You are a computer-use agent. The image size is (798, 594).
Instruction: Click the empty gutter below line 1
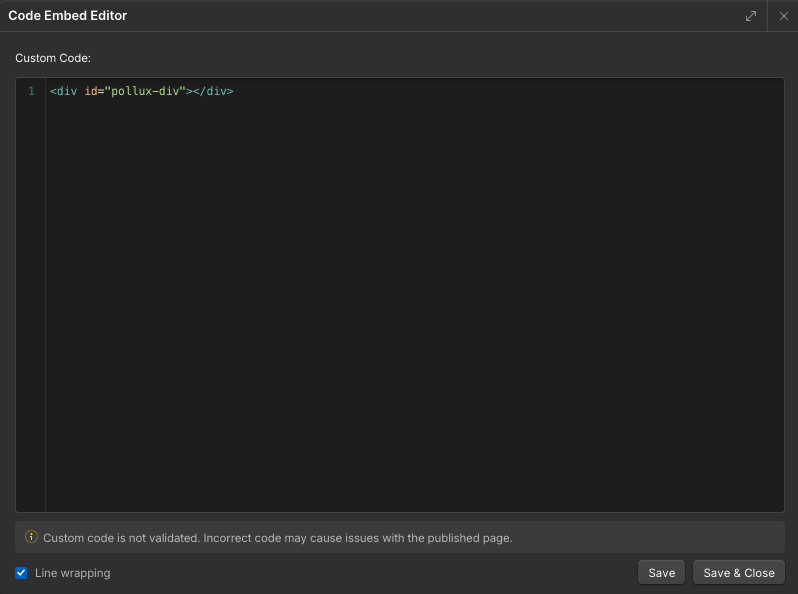pos(31,300)
